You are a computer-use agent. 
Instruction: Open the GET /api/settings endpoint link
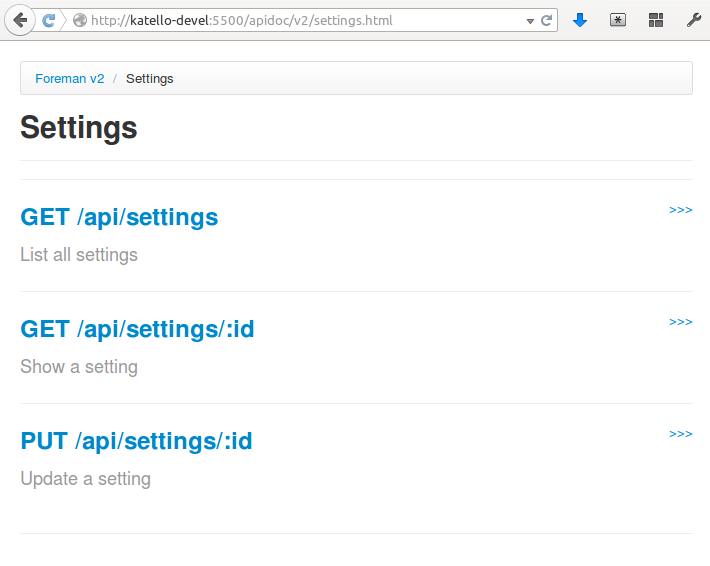coord(119,217)
